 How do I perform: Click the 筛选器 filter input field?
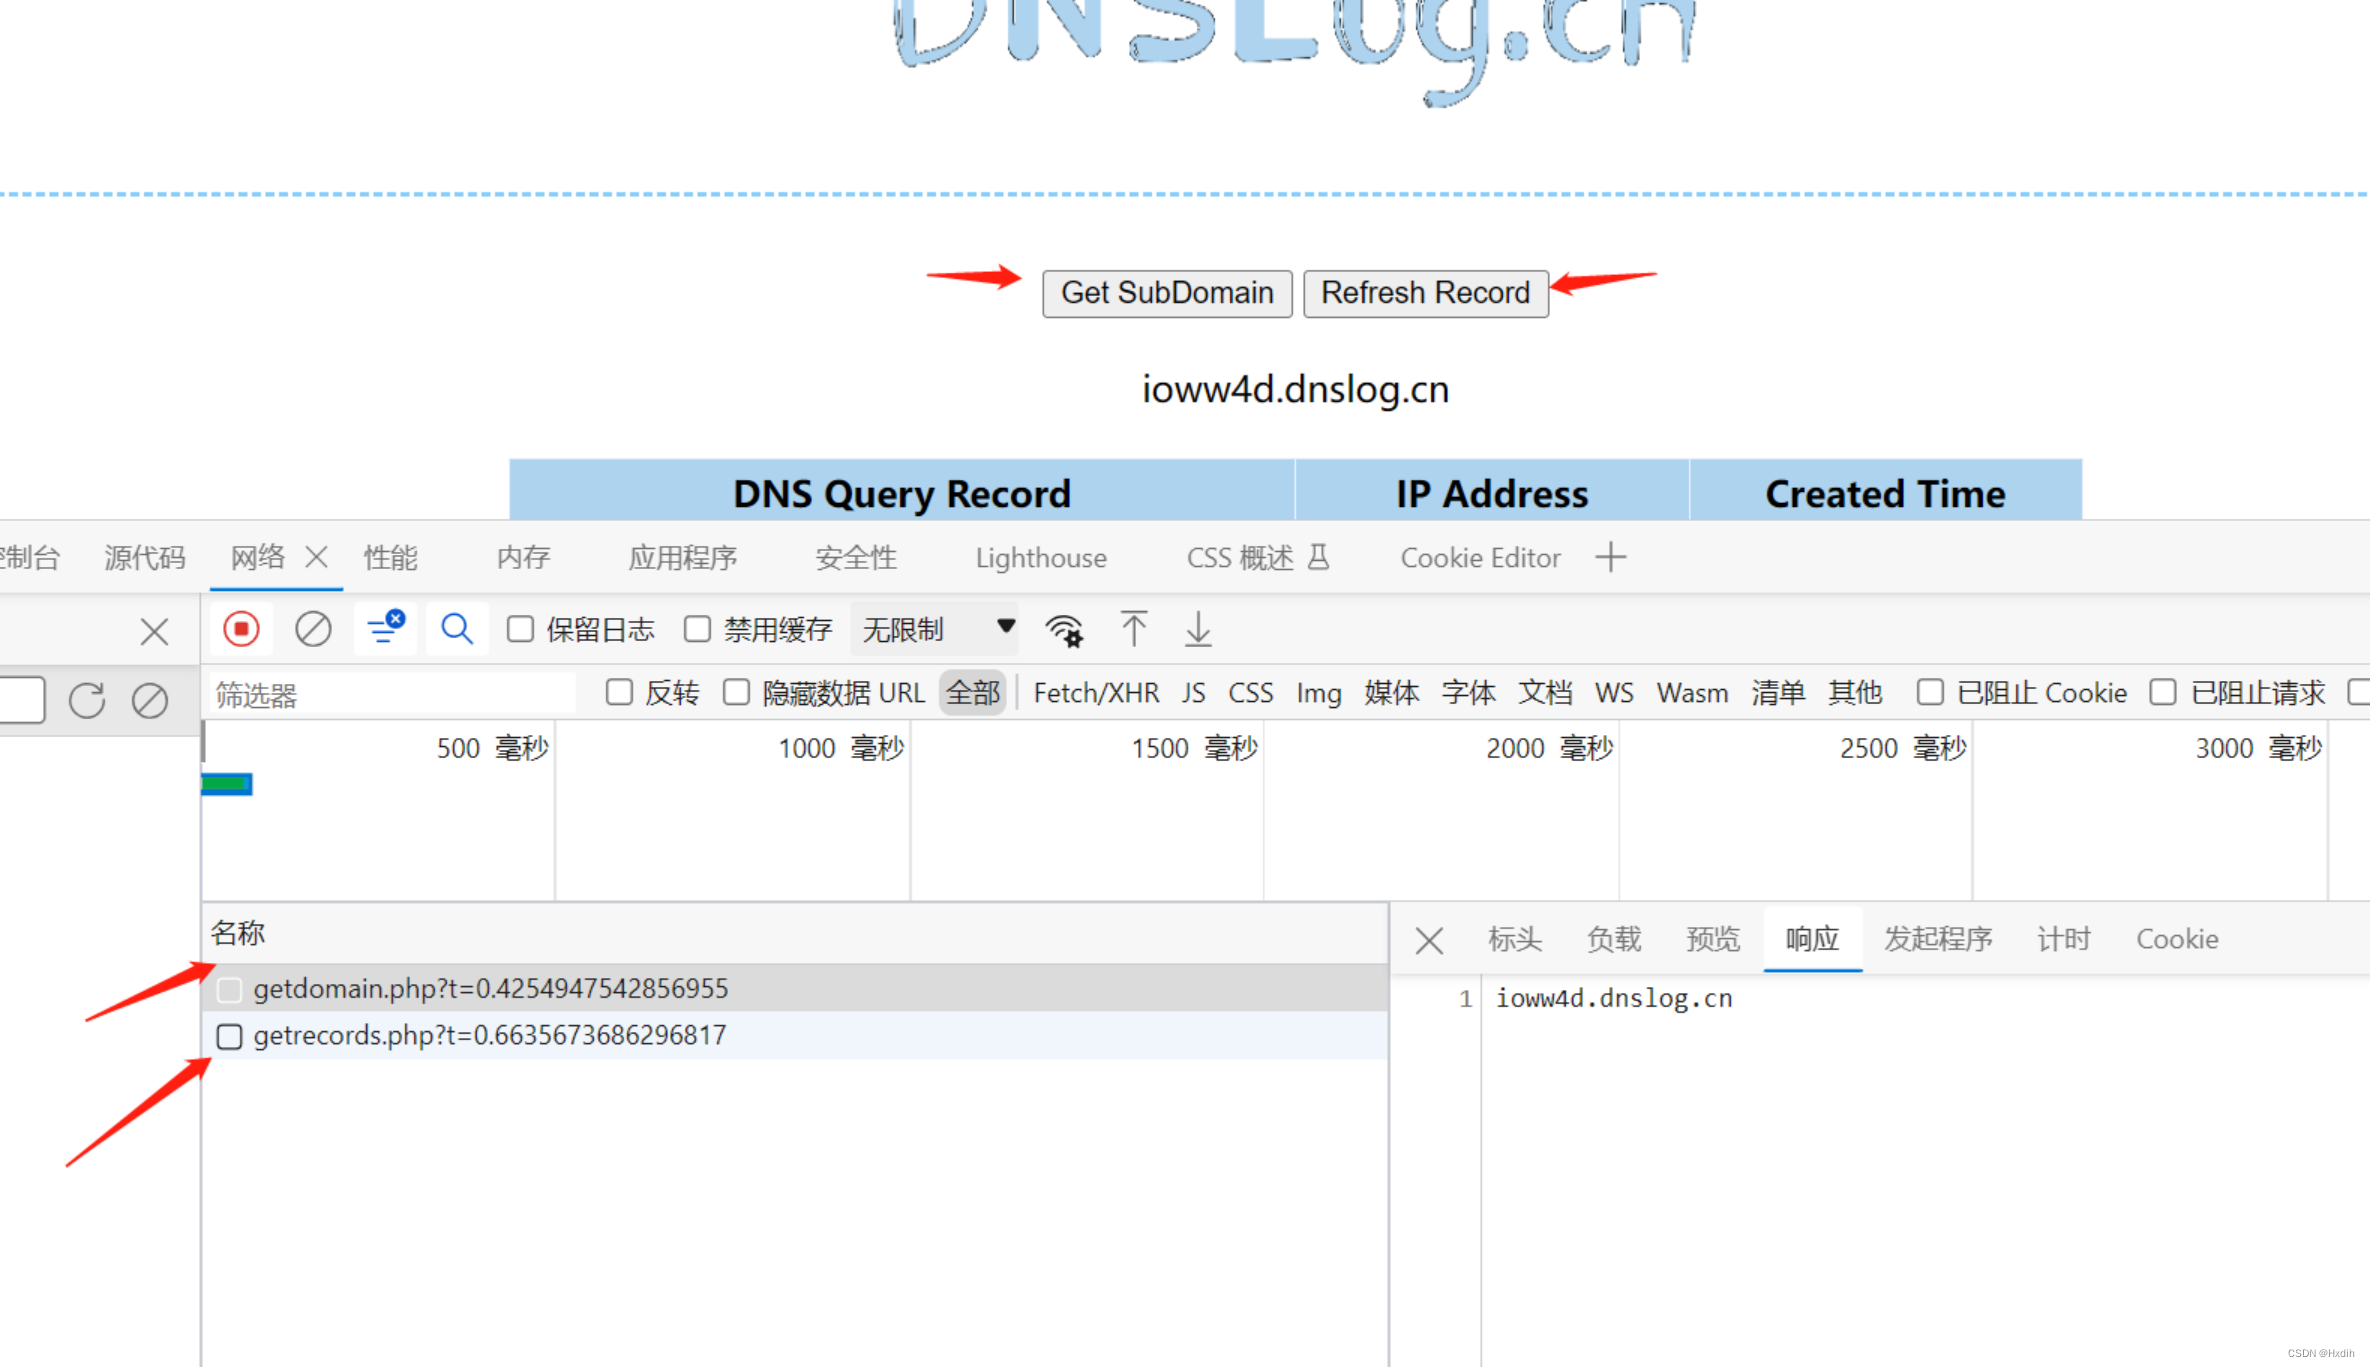point(390,693)
